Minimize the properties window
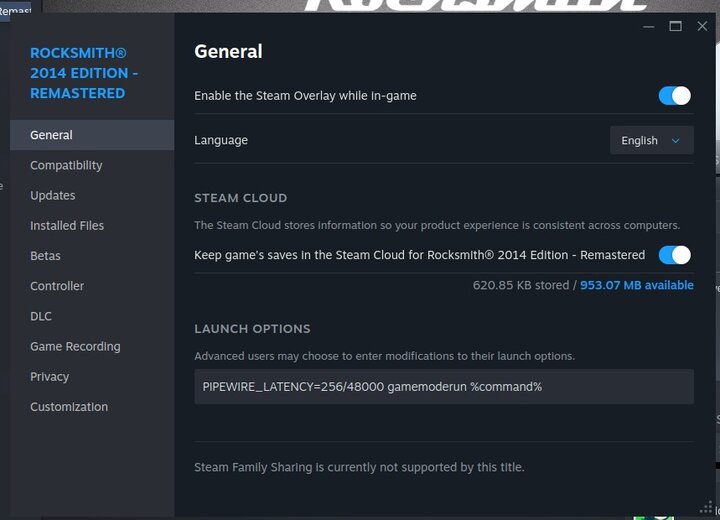The width and height of the screenshot is (720, 520). click(x=649, y=26)
